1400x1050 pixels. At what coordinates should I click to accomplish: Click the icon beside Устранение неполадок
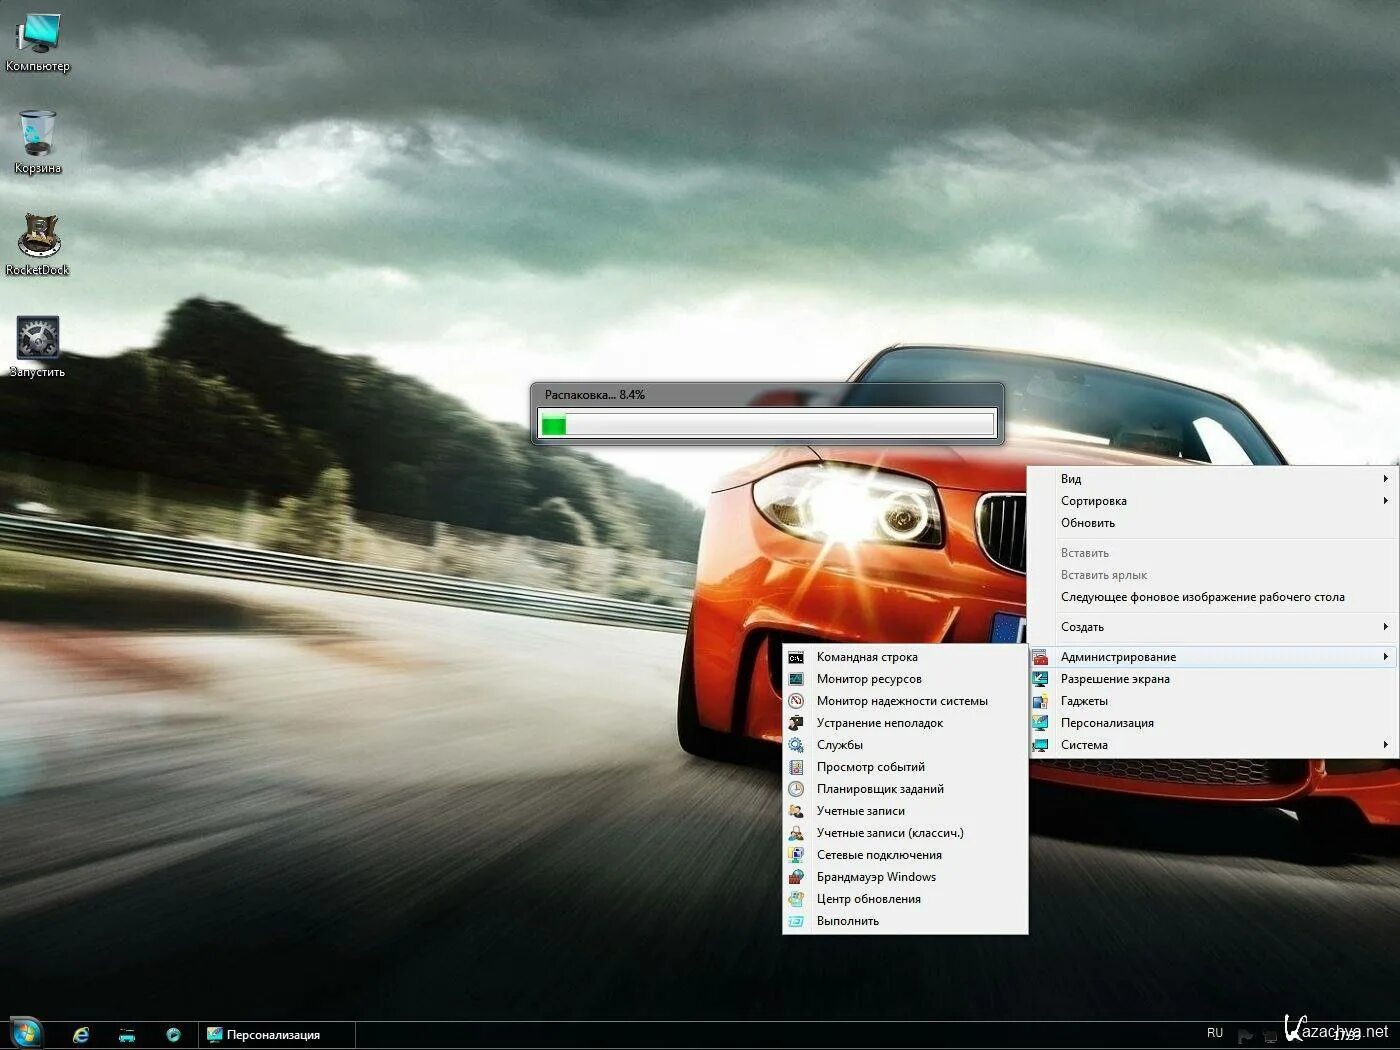tap(796, 723)
